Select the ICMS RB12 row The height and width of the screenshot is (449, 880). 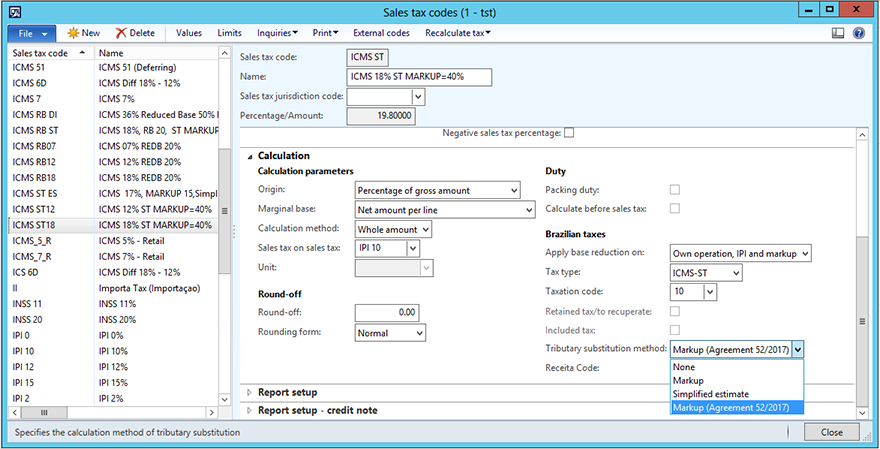tap(113, 162)
